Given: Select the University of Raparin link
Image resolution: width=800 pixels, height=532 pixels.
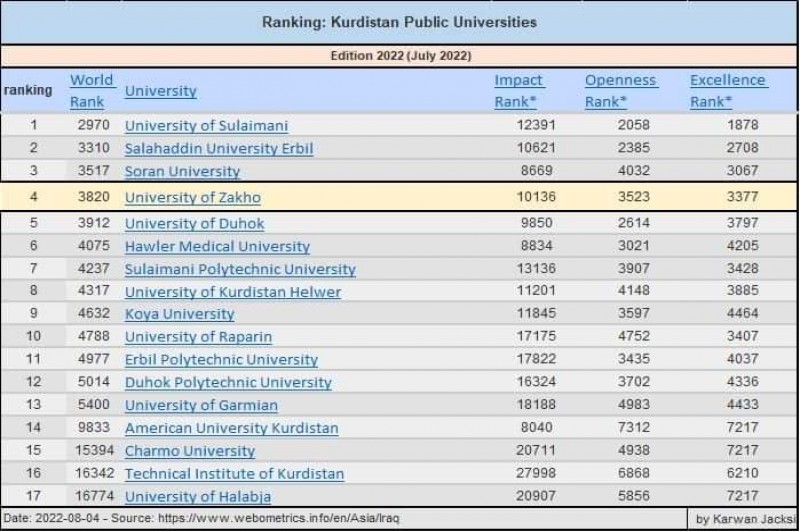Looking at the screenshot, I should click(198, 337).
